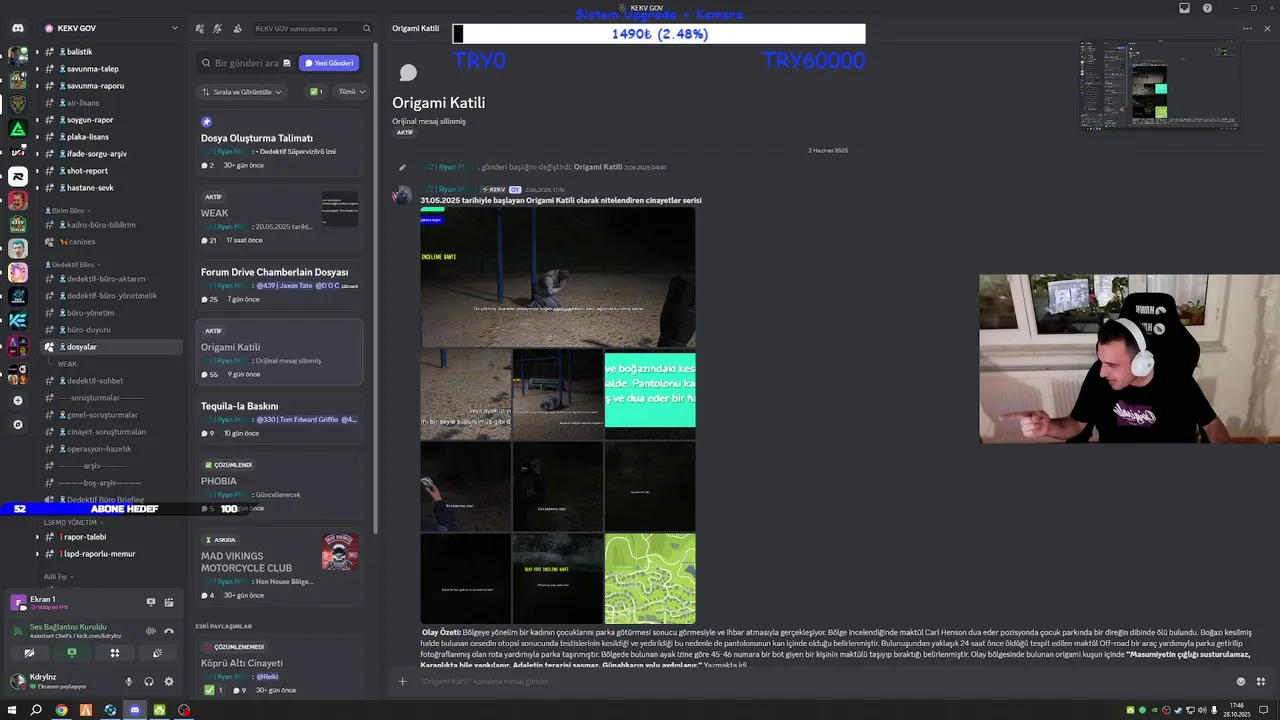
Task: Open Discord help question mark icon
Action: click(1207, 8)
